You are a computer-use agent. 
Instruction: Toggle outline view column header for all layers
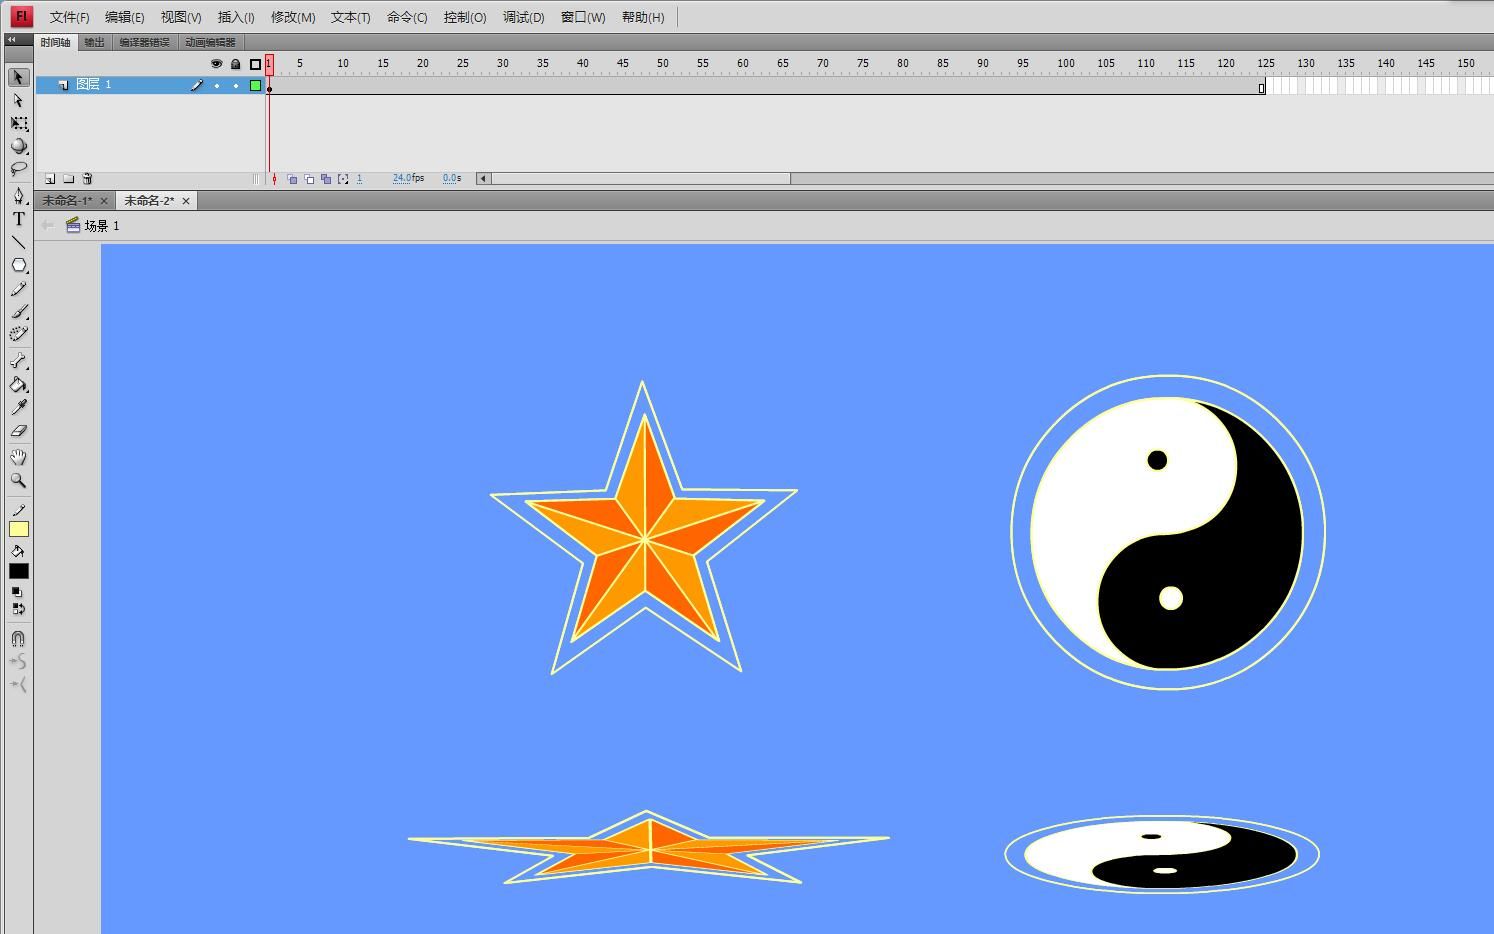point(255,64)
